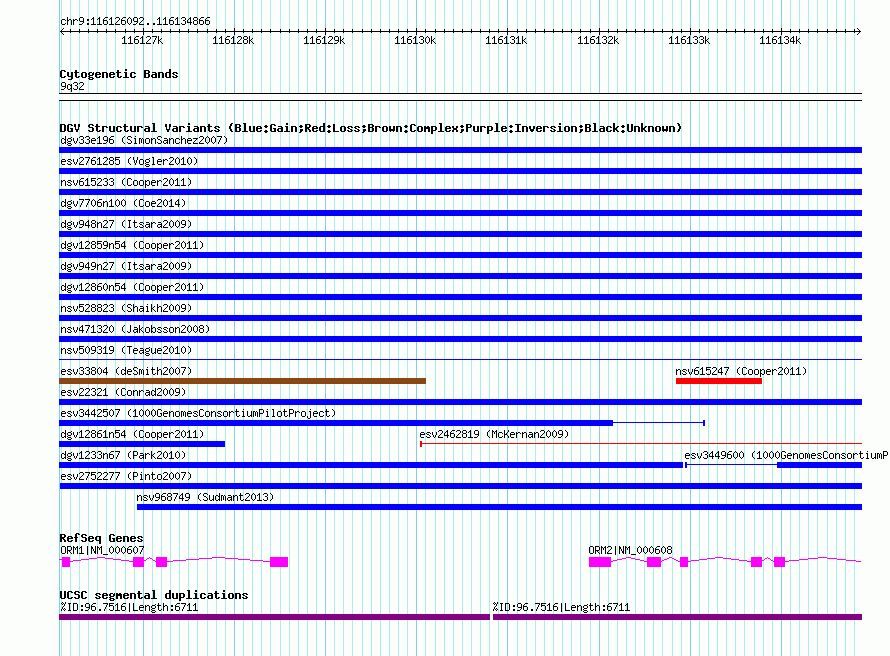Screen dimensions: 890x656
Task: Click the short blue dgv12861n54 gain bar
Action: [142, 444]
